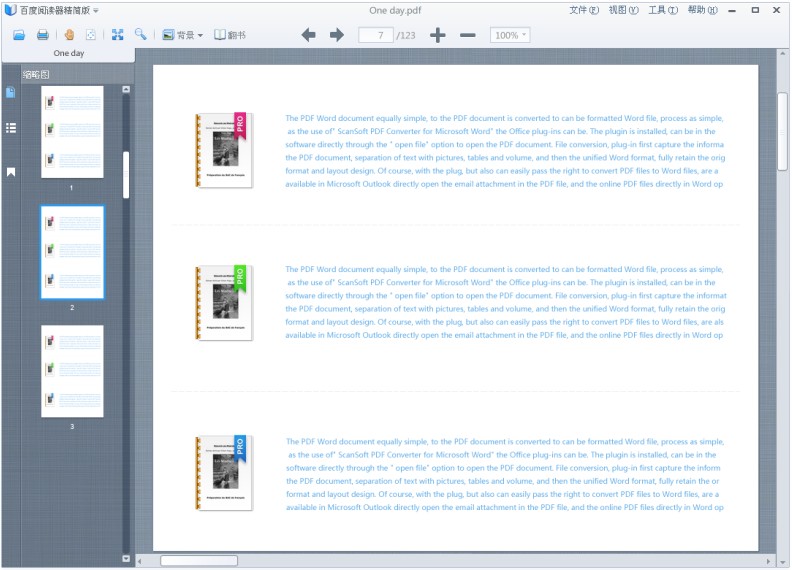Switch to the outline list sidebar icon
Viewport: 792px width, 570px height.
pyautogui.click(x=11, y=128)
